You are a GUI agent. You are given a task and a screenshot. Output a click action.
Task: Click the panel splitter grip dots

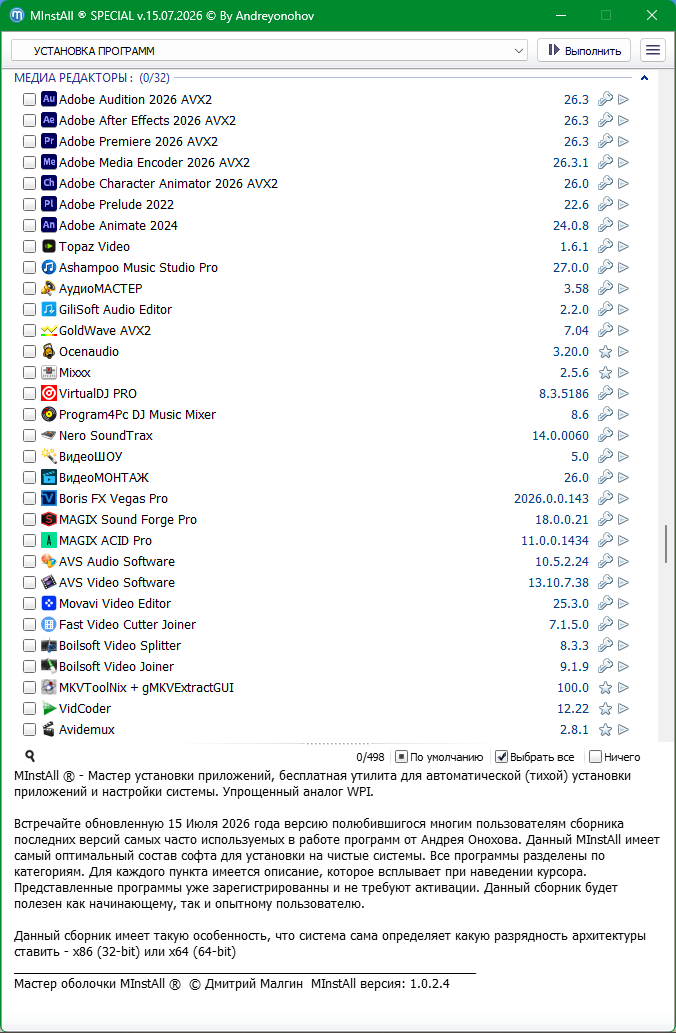coord(337,743)
